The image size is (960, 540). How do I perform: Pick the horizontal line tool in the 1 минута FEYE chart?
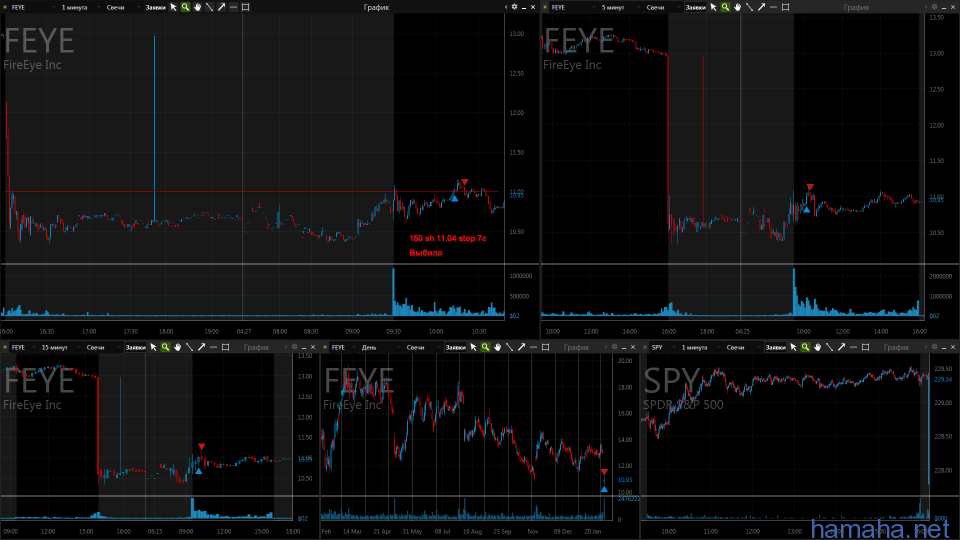[x=233, y=7]
